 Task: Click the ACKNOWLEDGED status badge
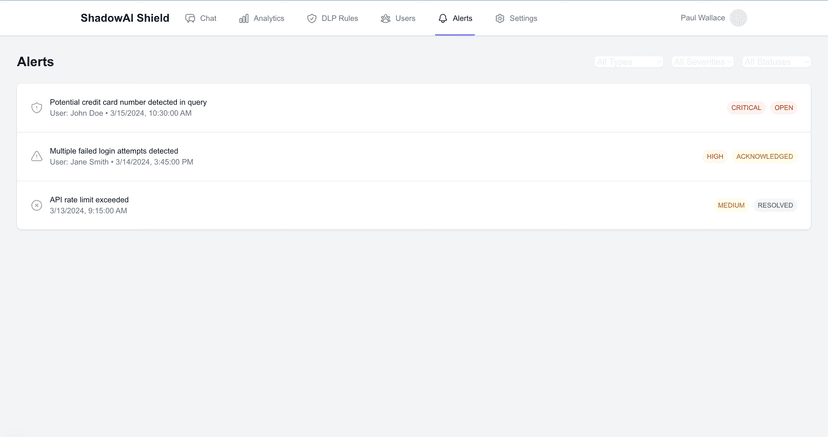click(x=764, y=156)
